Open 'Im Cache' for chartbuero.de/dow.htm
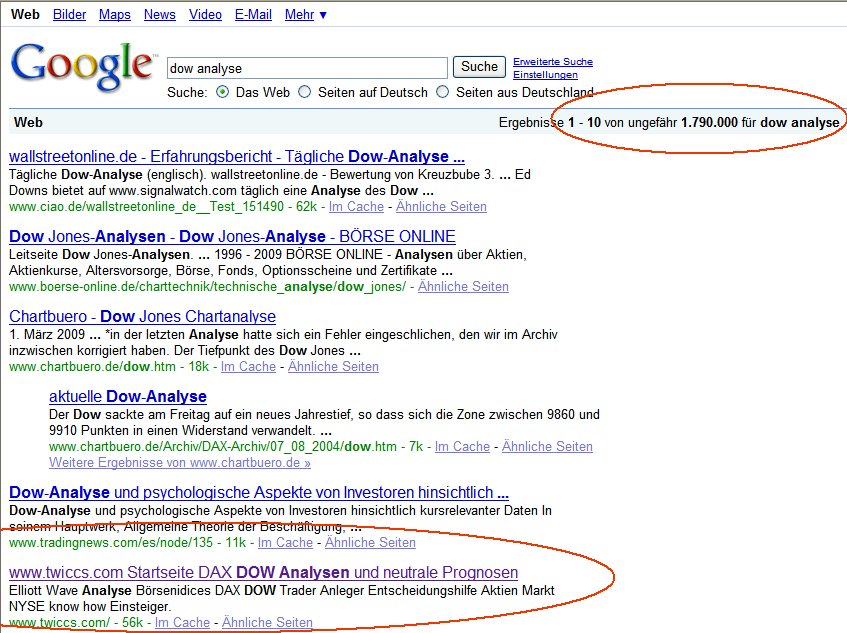The height and width of the screenshot is (633, 847). (x=248, y=367)
